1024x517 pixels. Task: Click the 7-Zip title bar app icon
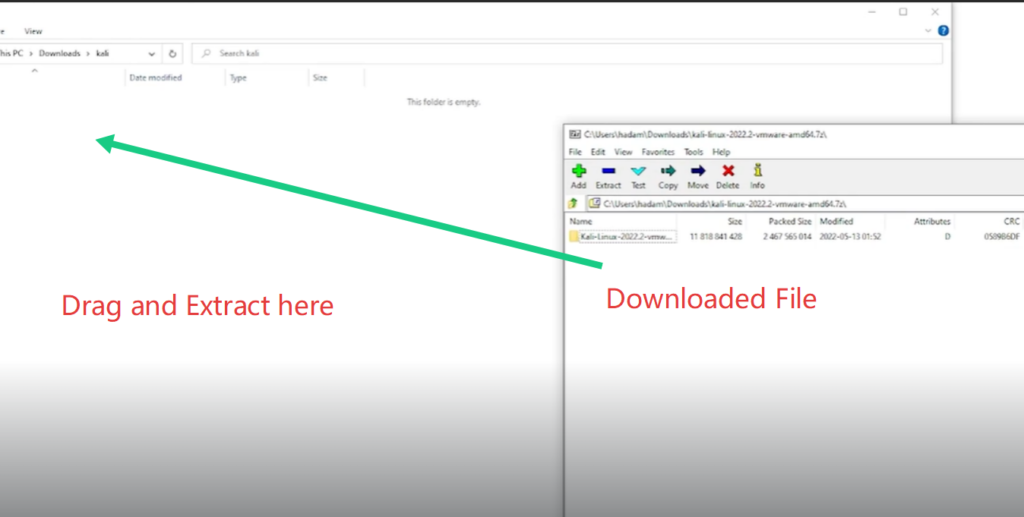[x=575, y=134]
